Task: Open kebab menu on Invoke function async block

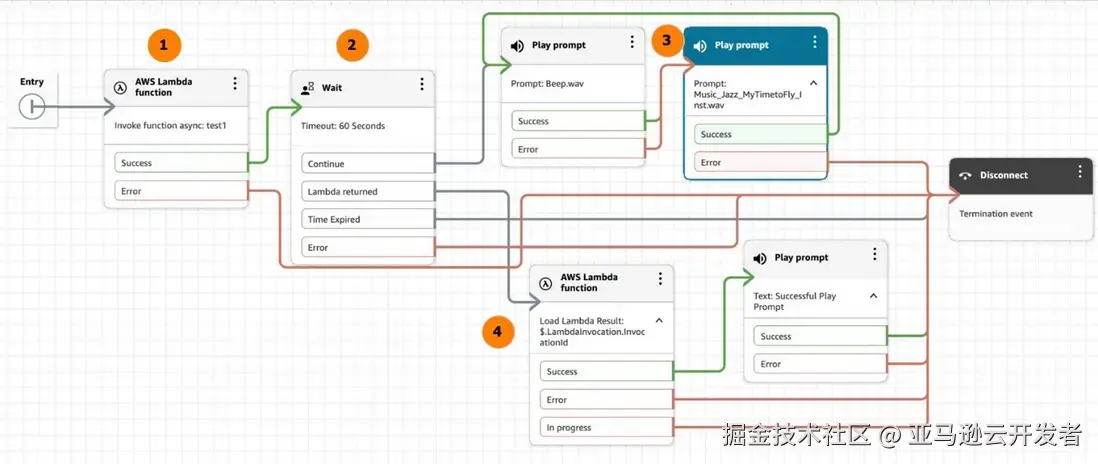Action: (235, 84)
